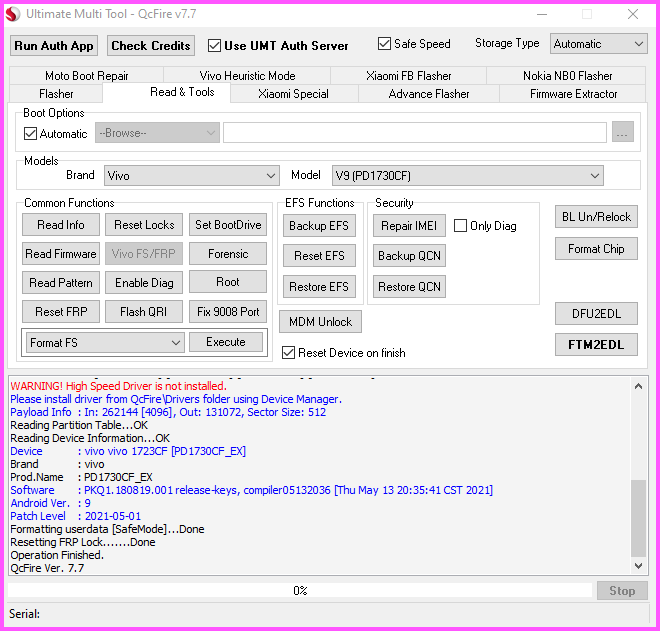Expand the Brand dropdown showing Vivo
The width and height of the screenshot is (660, 631).
pos(192,176)
